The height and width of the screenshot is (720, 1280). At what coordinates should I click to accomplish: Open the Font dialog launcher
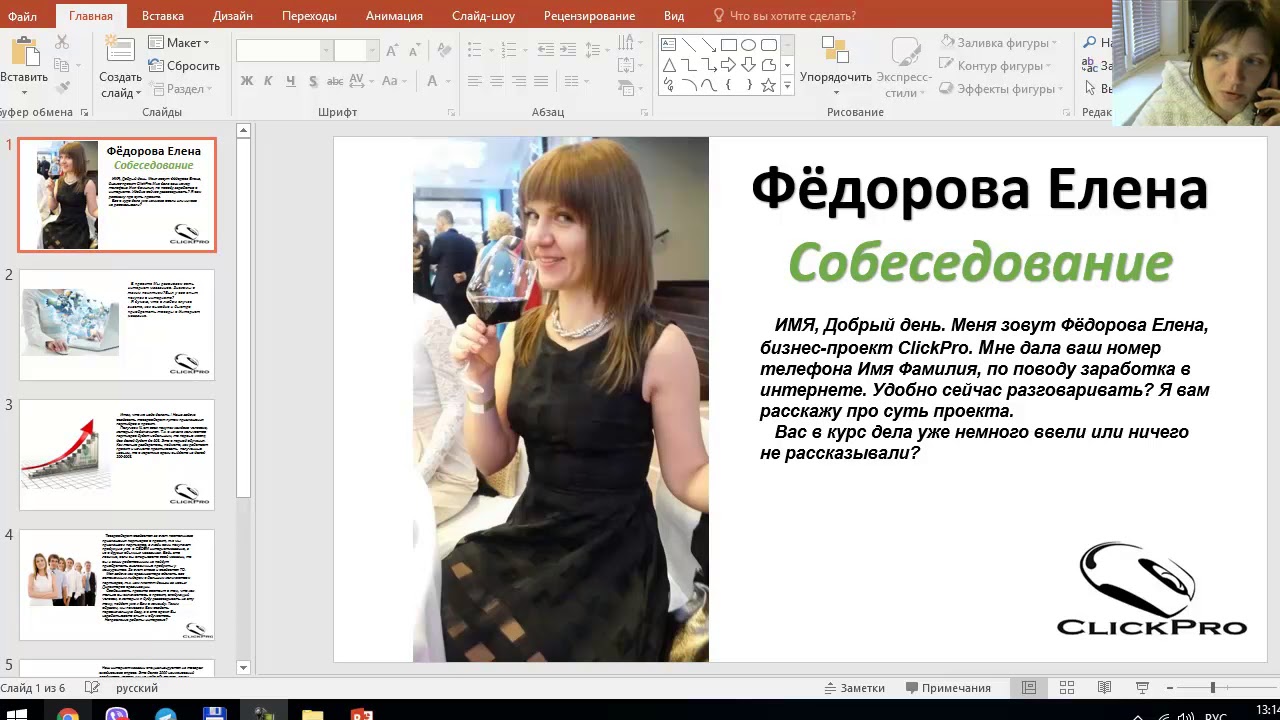click(x=451, y=112)
